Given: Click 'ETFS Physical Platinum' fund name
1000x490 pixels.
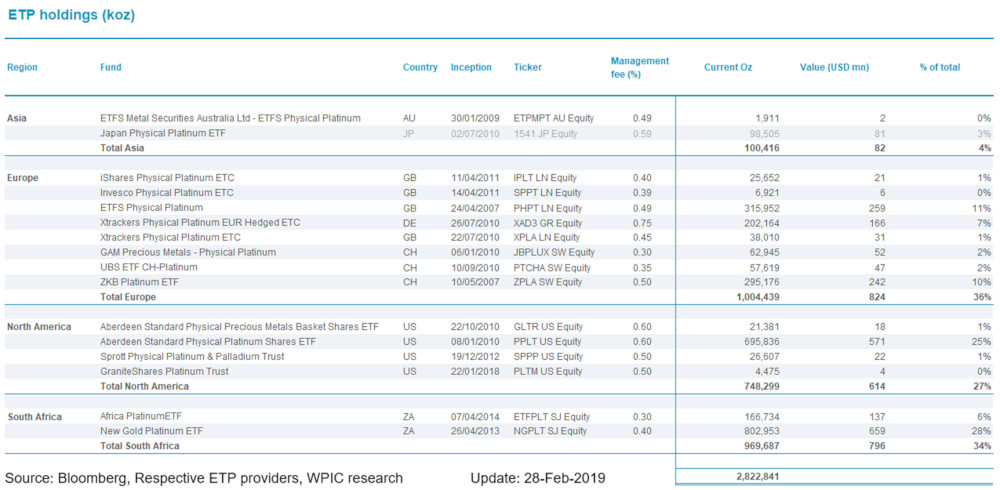Looking at the screenshot, I should pyautogui.click(x=152, y=207).
